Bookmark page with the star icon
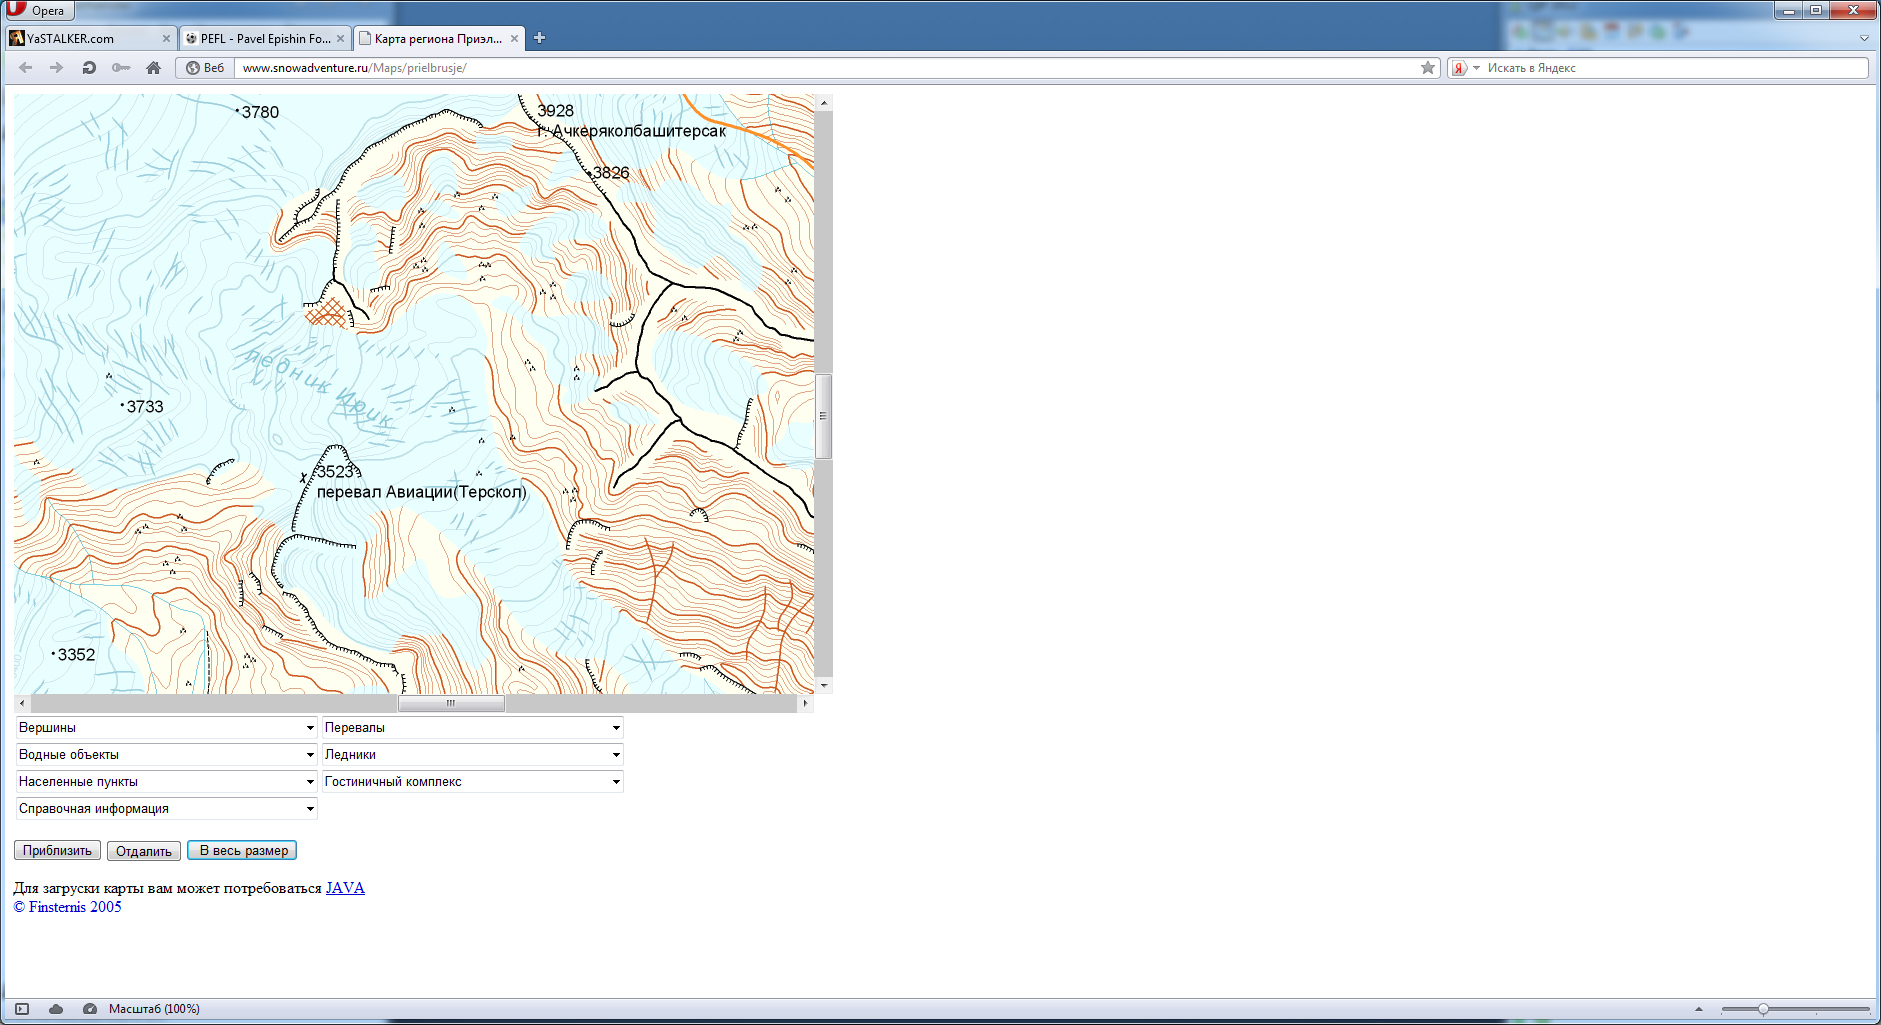 click(1428, 68)
